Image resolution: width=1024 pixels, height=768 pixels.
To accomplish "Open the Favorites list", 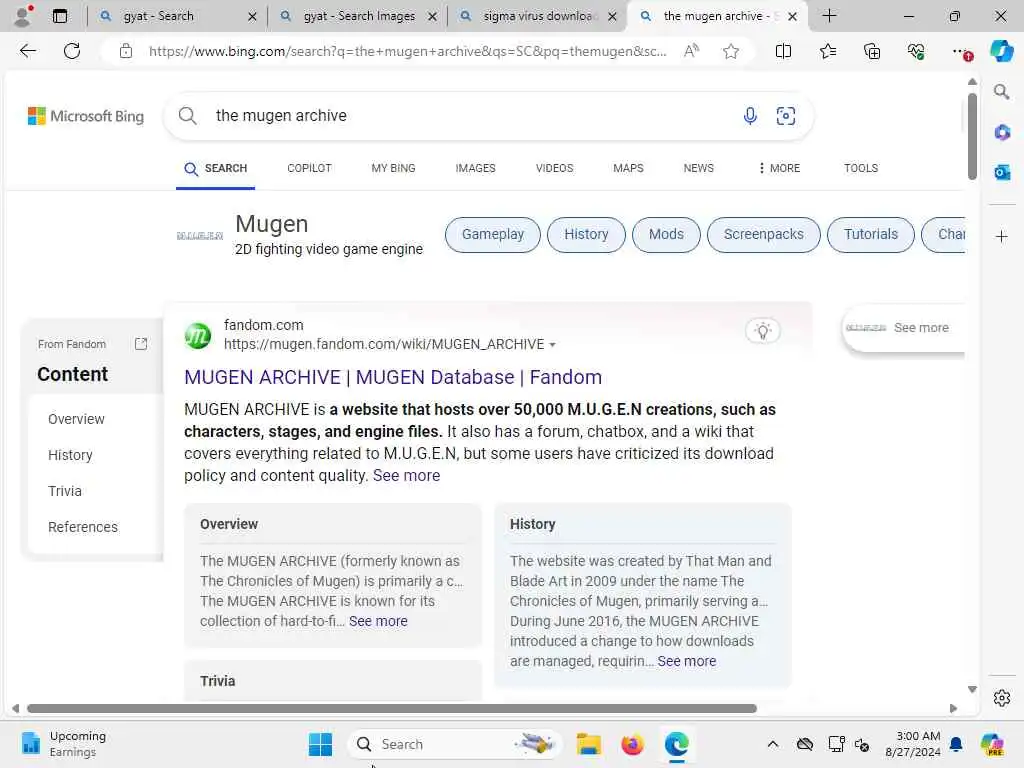I will click(x=827, y=51).
